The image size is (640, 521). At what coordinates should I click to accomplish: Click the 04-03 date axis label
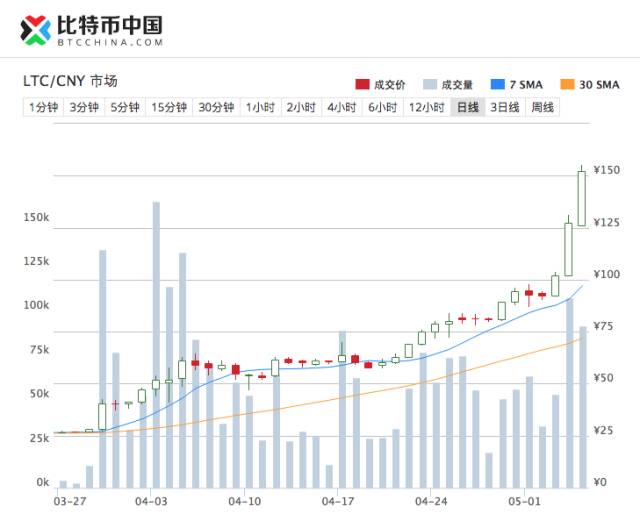point(151,501)
